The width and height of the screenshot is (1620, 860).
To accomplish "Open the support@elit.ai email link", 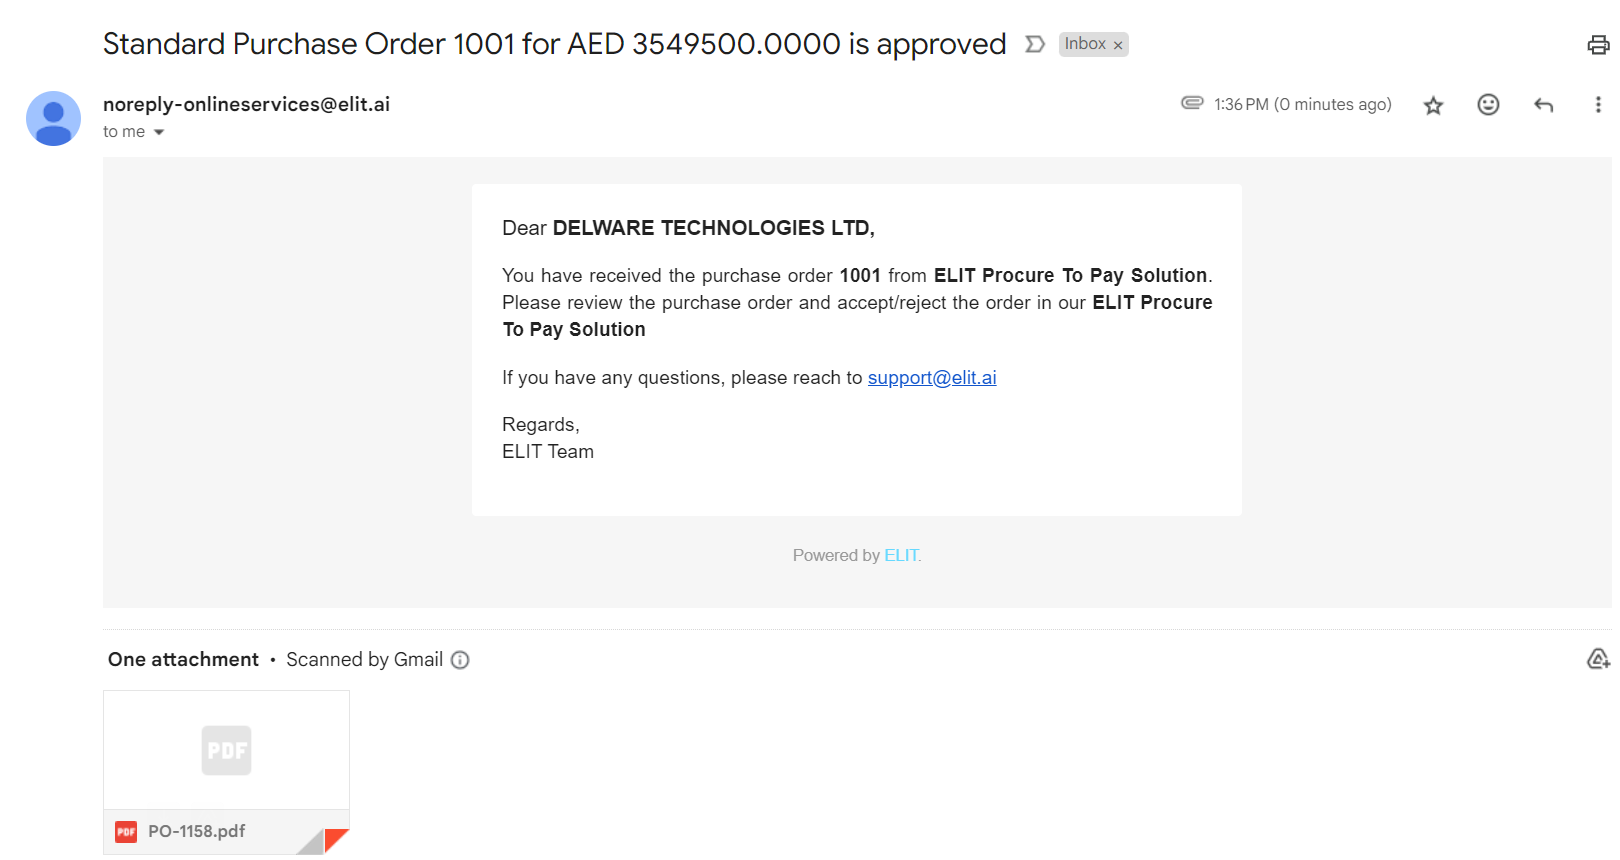I will coord(931,378).
